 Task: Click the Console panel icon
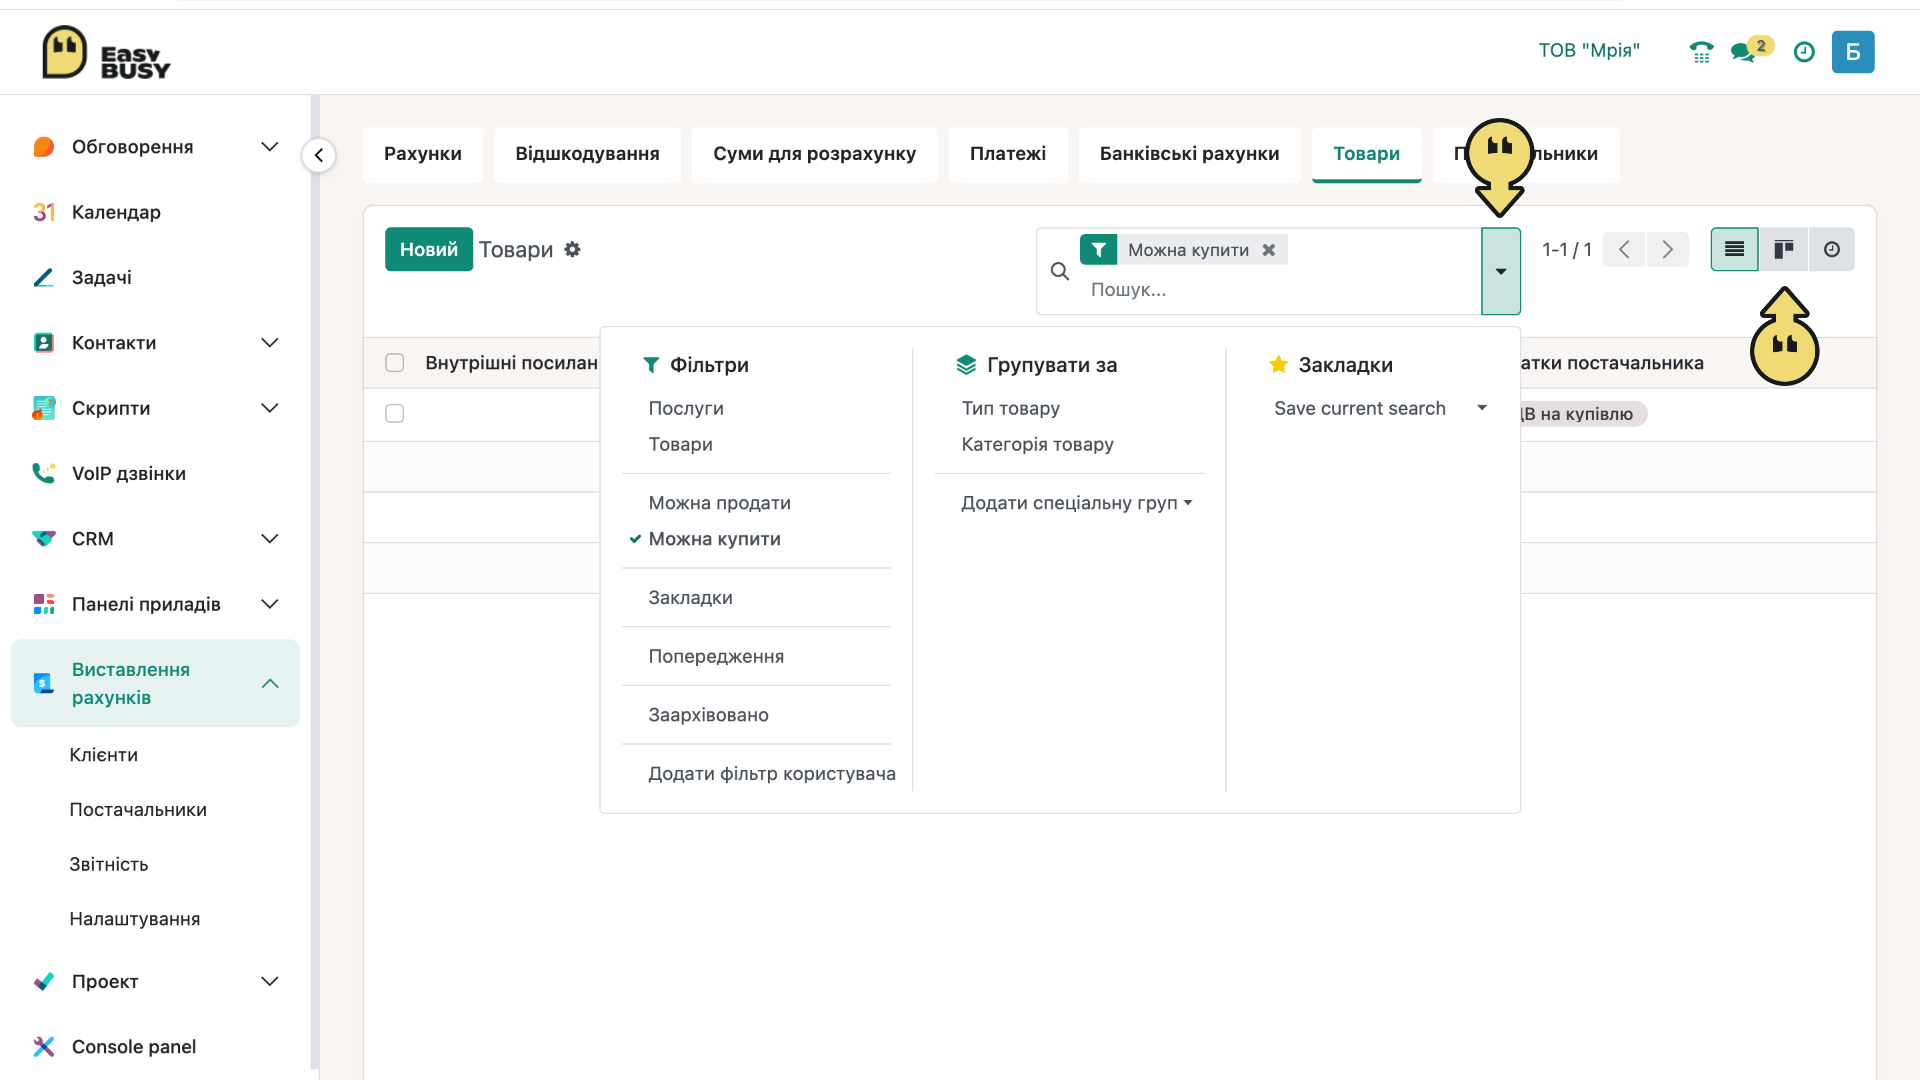[43, 1047]
